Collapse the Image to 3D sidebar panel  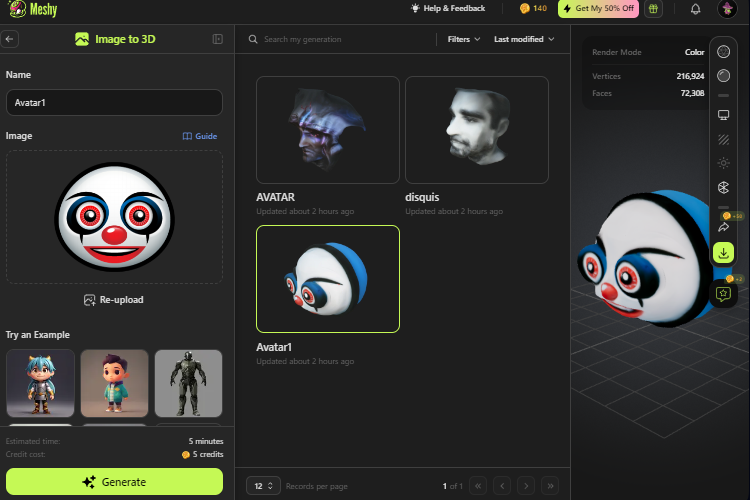218,39
